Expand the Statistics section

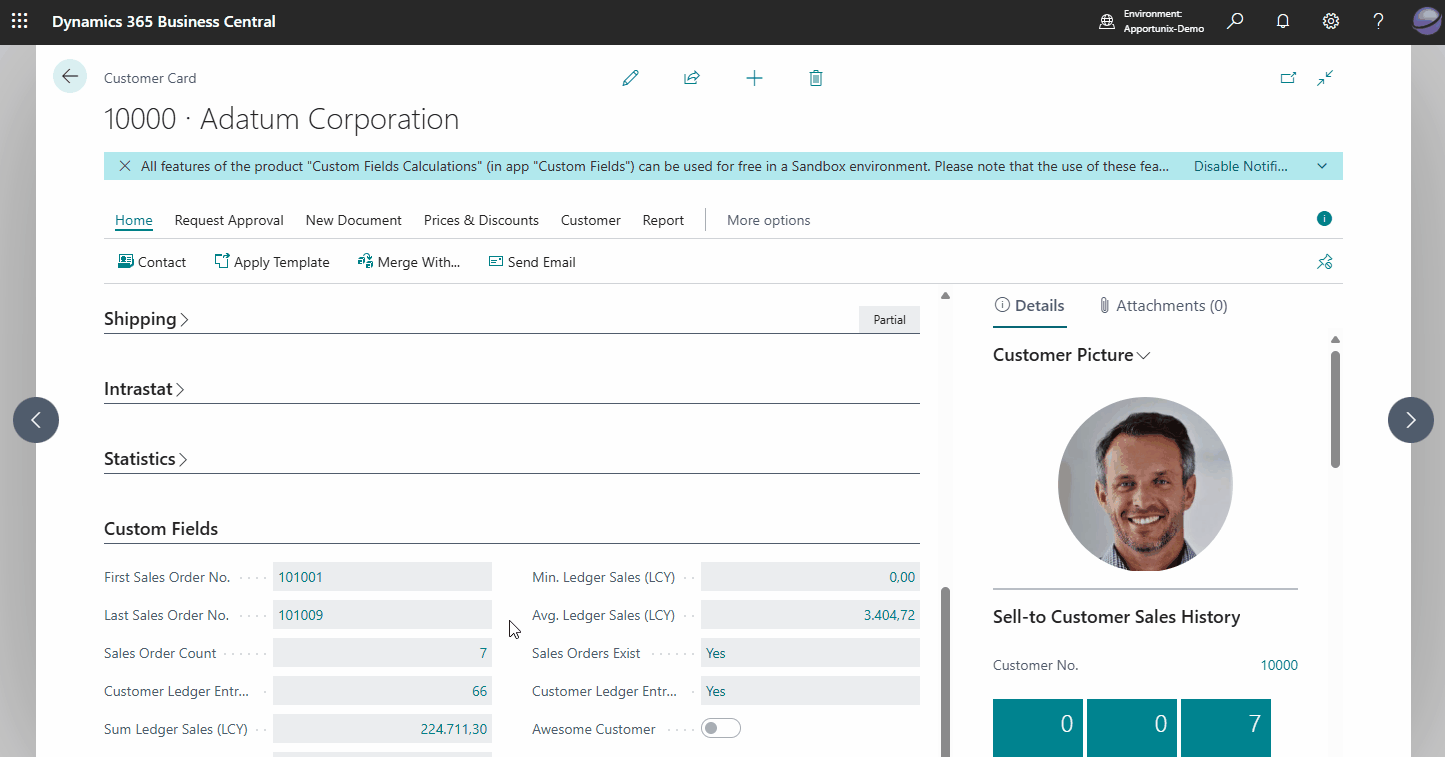click(146, 459)
